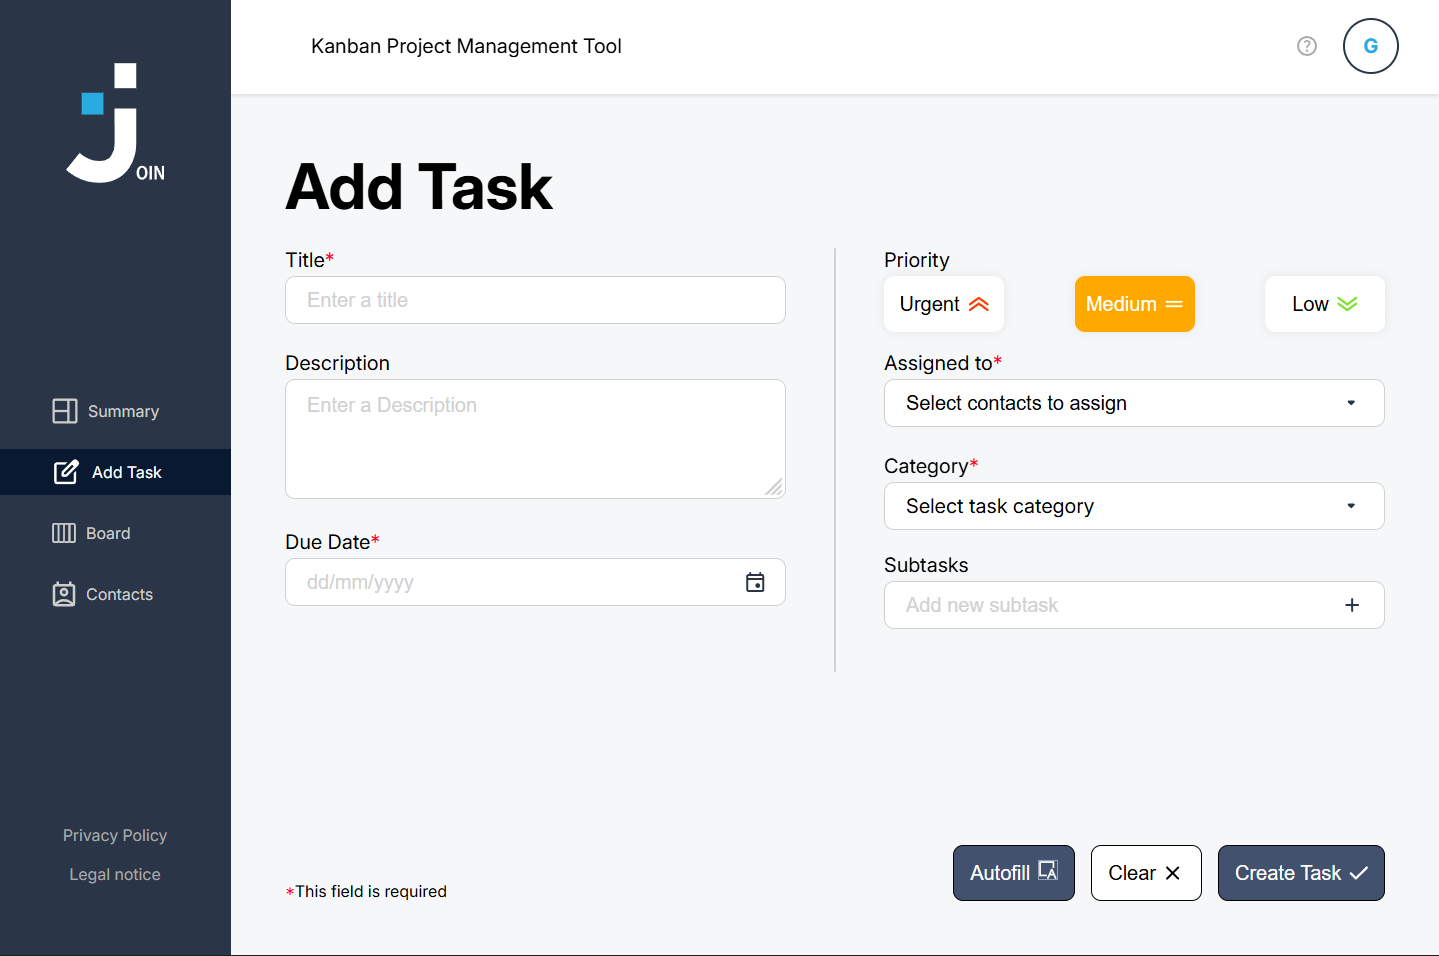This screenshot has height=956, width=1439.
Task: Click the plus icon to add a subtask
Action: (x=1351, y=605)
